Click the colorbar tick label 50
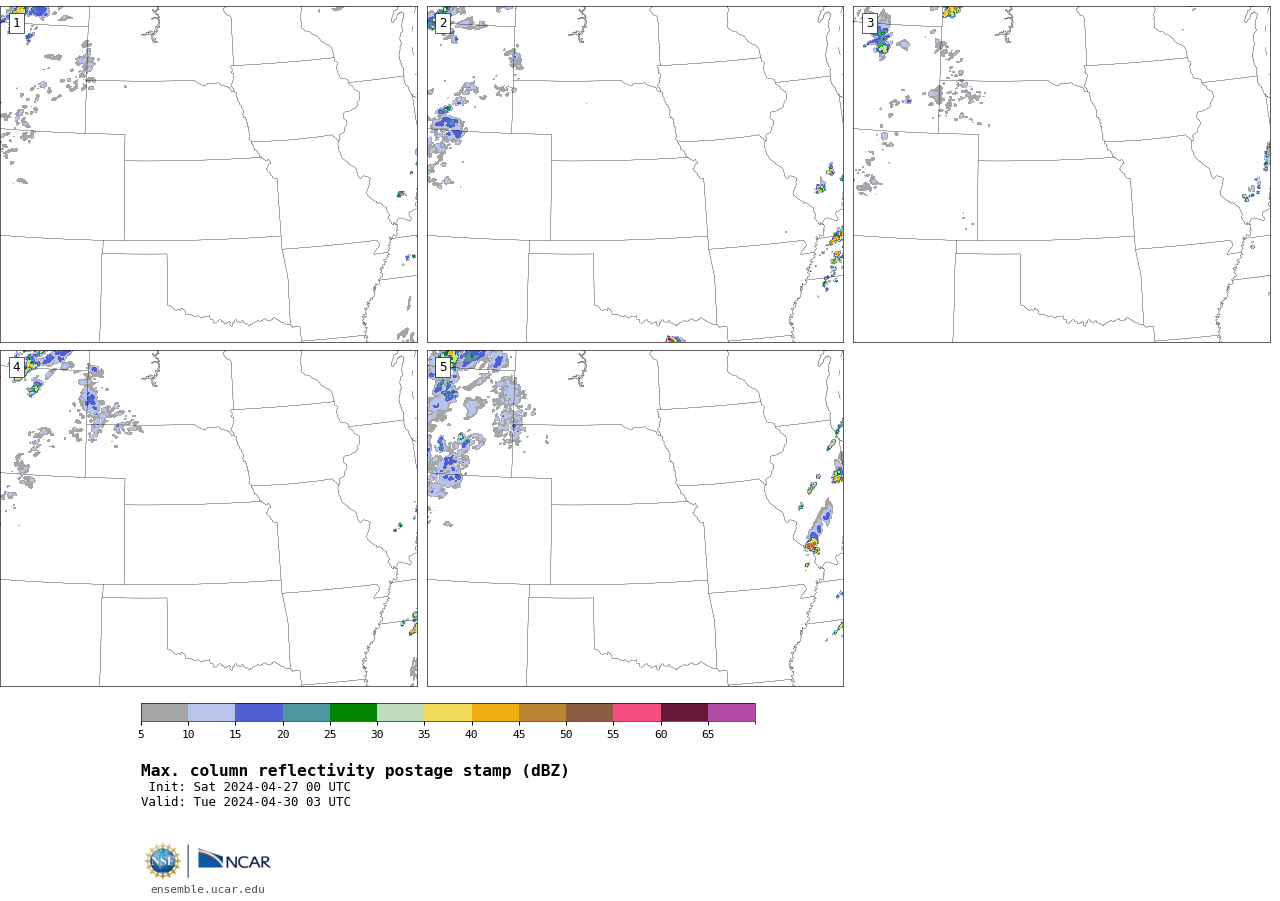Screen dimensions: 1280x901 pyautogui.click(x=566, y=735)
